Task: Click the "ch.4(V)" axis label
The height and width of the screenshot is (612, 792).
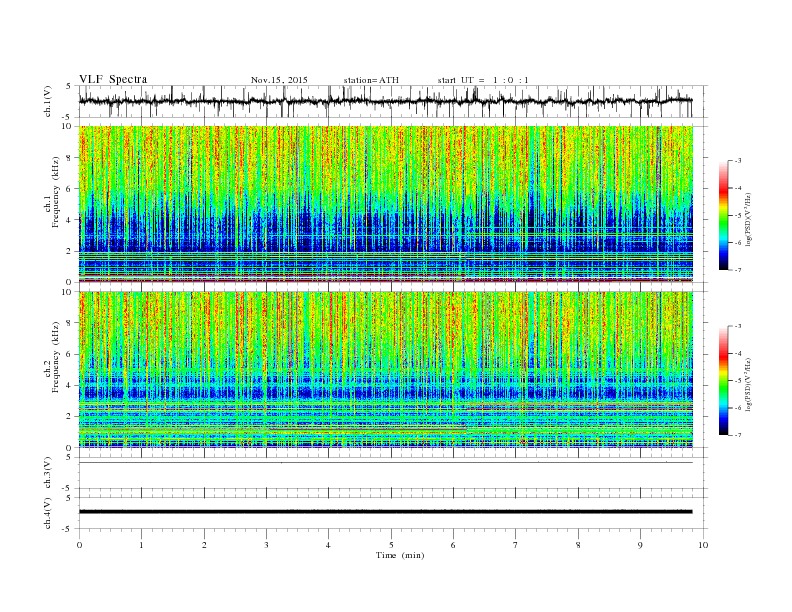Action: click(x=48, y=513)
